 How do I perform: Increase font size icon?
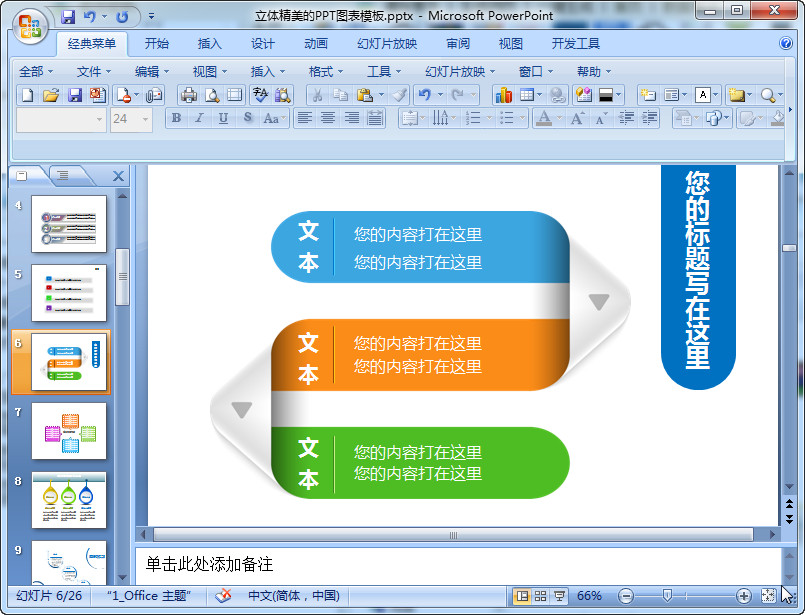click(x=577, y=119)
